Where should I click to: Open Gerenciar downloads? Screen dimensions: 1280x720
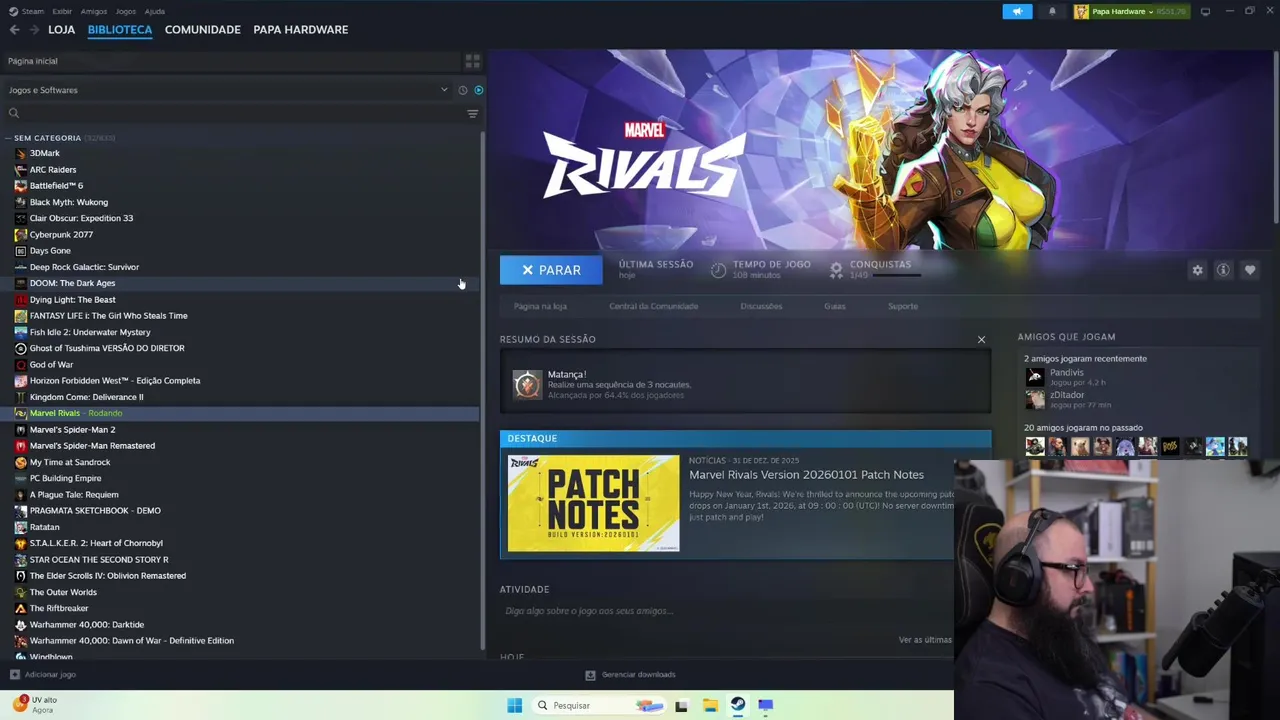(630, 675)
